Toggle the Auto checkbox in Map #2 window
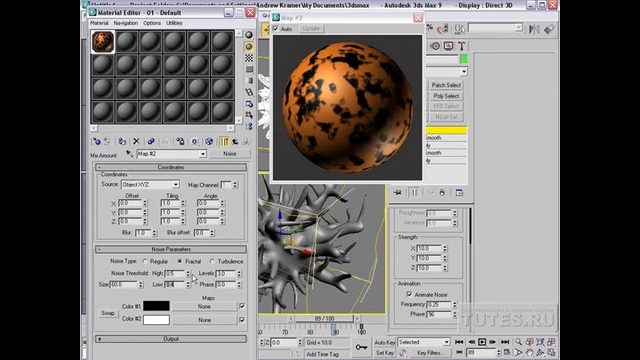Image resolution: width=640 pixels, height=360 pixels. click(x=276, y=29)
